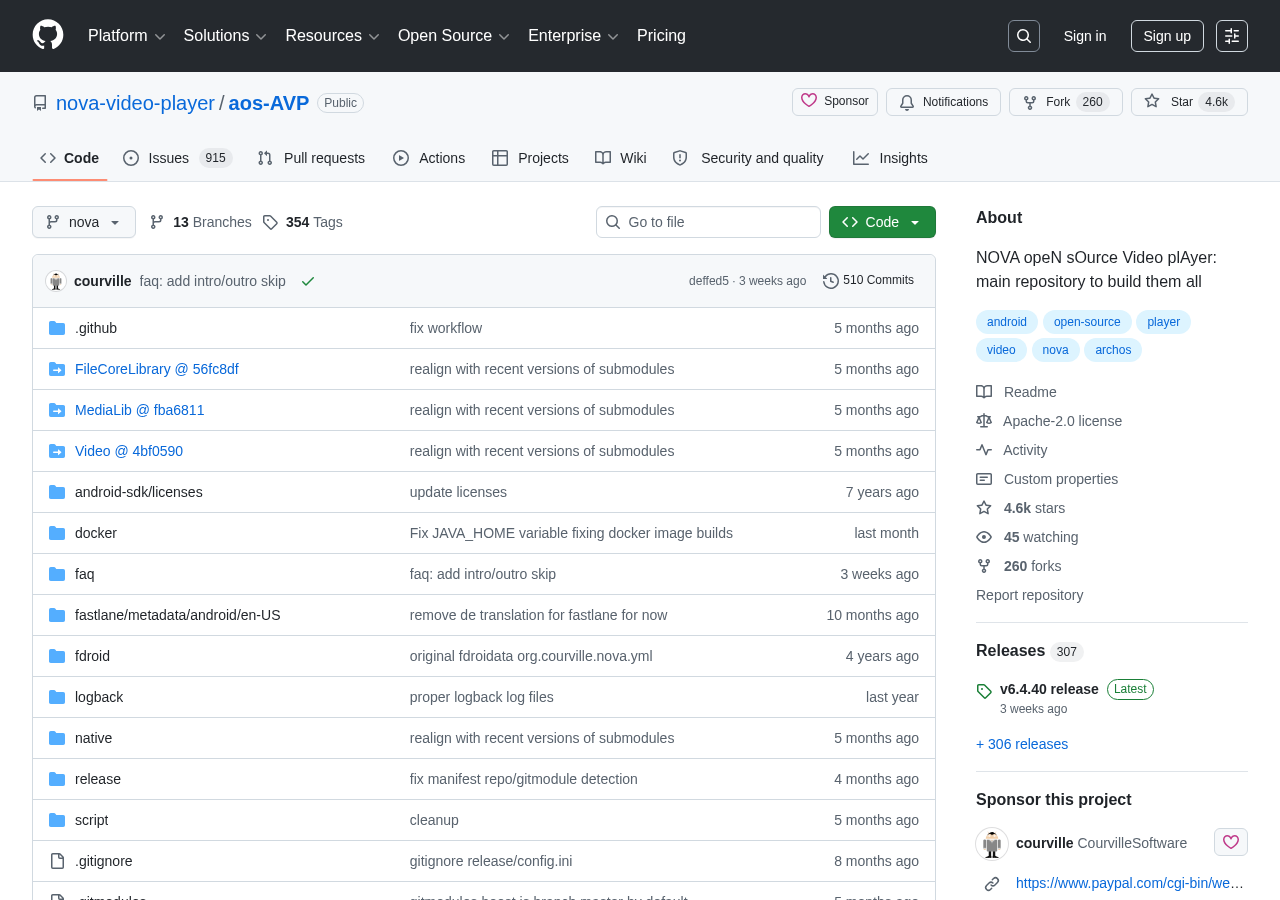Click the Sponsor button at top
Screen dimensions: 1280x900
pos(835,102)
